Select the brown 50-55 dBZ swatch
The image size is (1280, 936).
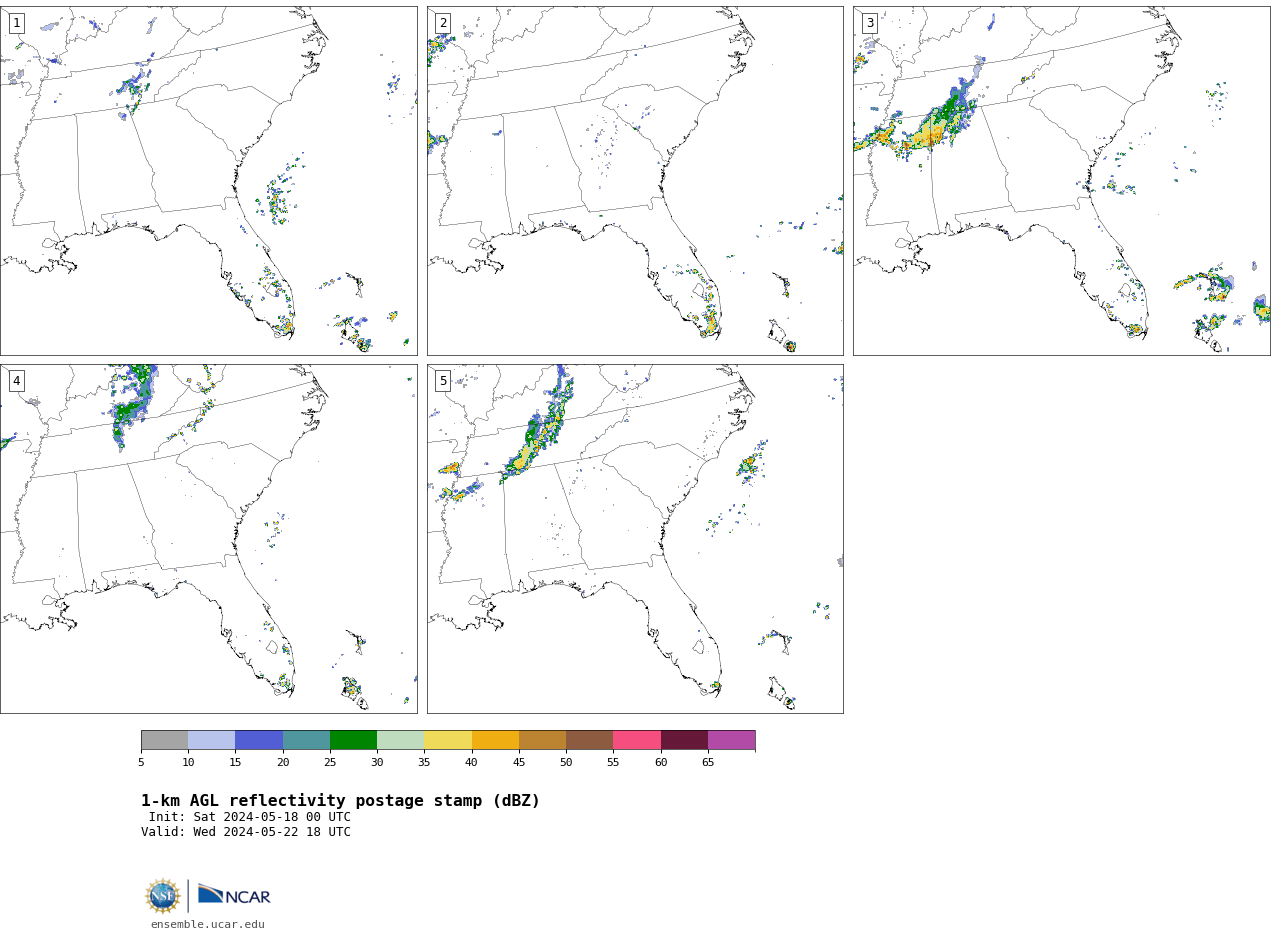(589, 740)
